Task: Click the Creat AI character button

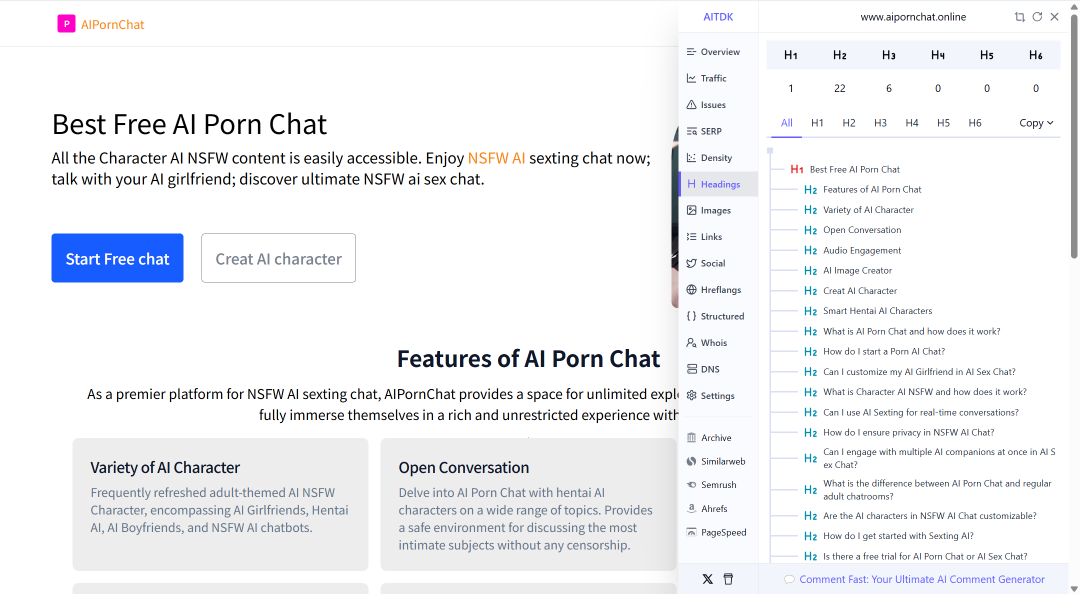Action: pos(278,258)
